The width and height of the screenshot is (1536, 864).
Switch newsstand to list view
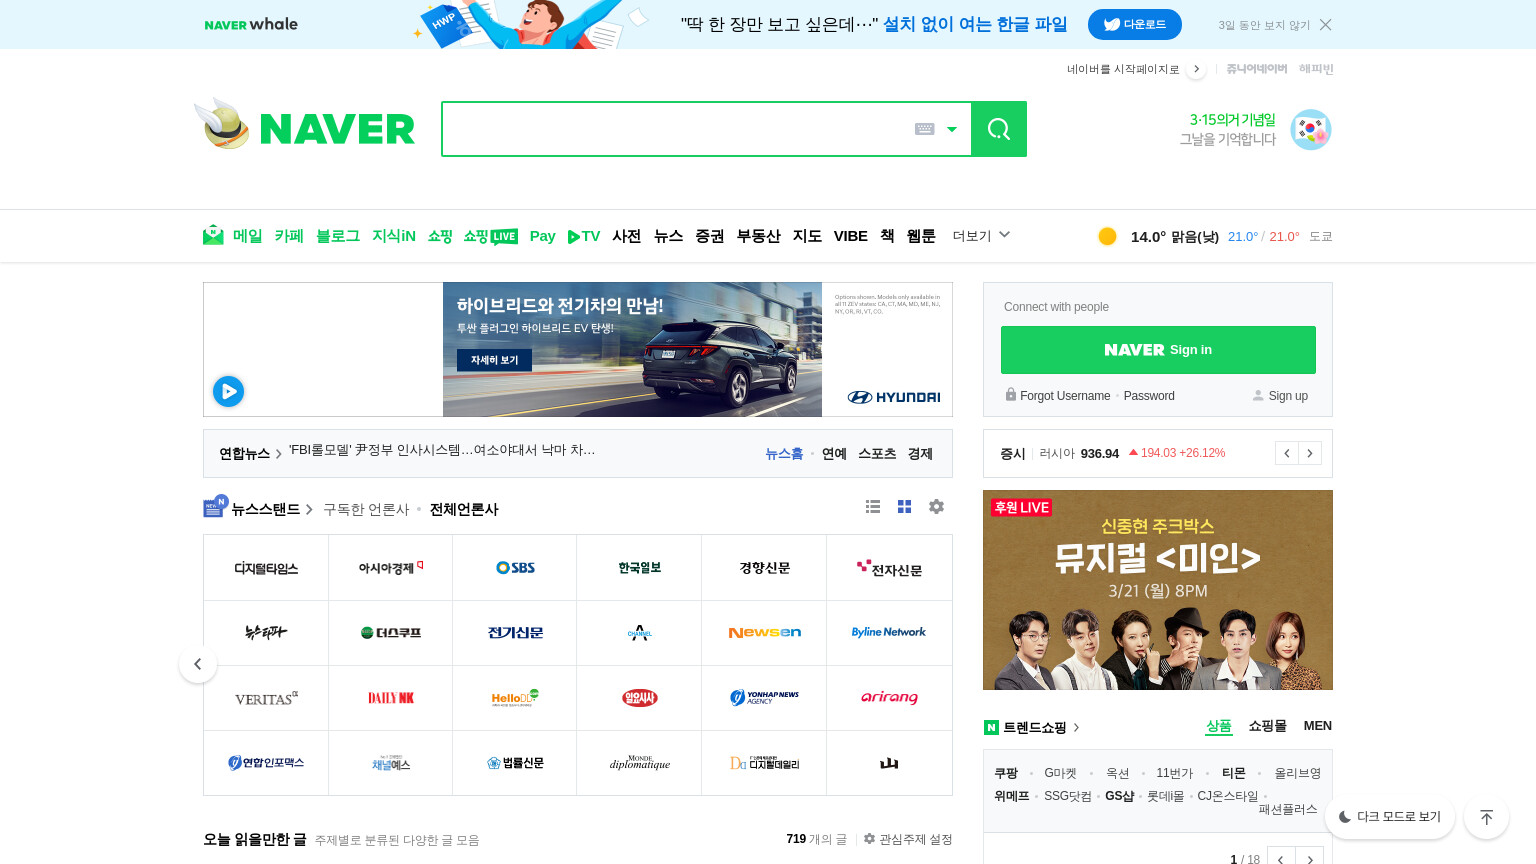click(x=873, y=507)
